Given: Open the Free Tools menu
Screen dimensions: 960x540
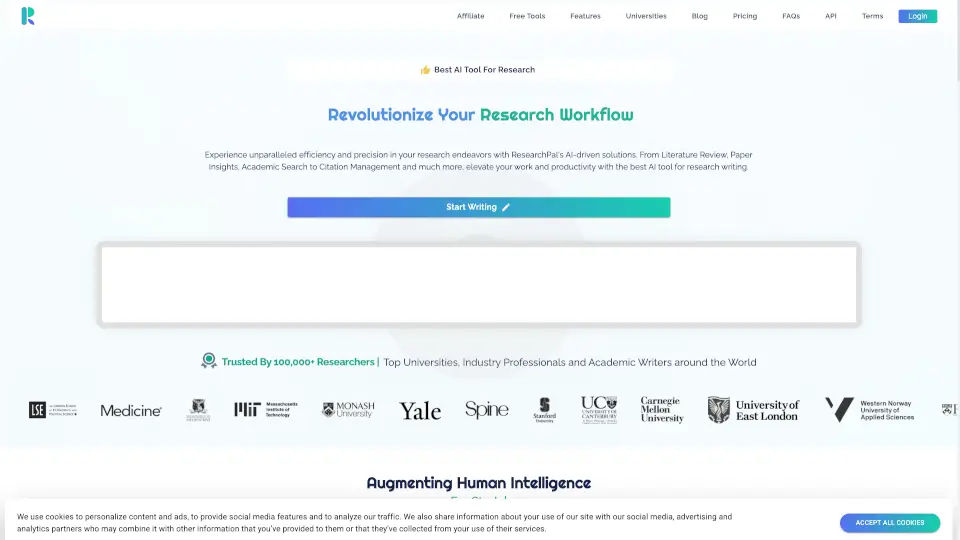Looking at the screenshot, I should (x=527, y=16).
